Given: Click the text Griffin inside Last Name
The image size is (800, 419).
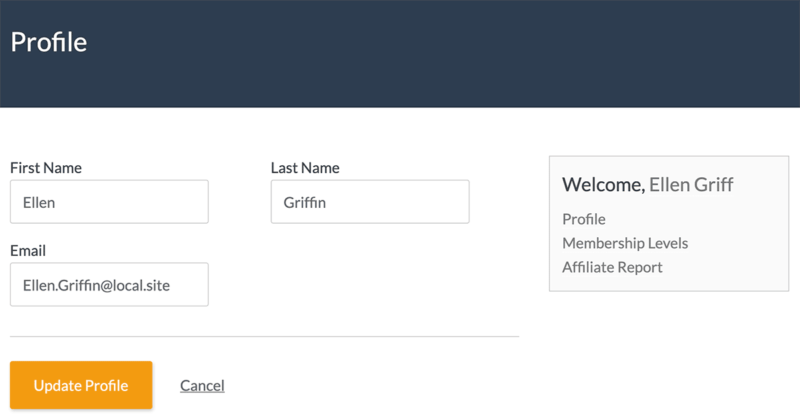Looking at the screenshot, I should [302, 203].
